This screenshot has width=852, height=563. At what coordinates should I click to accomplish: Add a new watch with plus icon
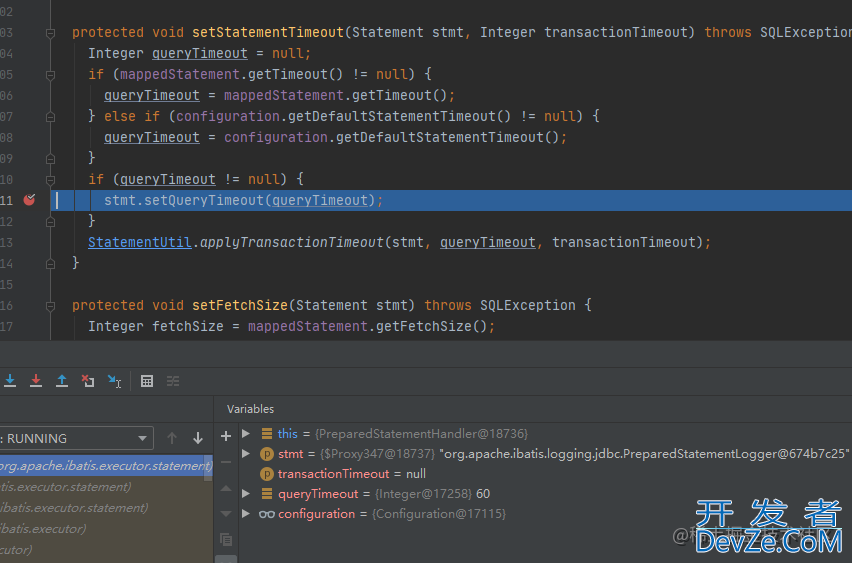pyautogui.click(x=226, y=436)
